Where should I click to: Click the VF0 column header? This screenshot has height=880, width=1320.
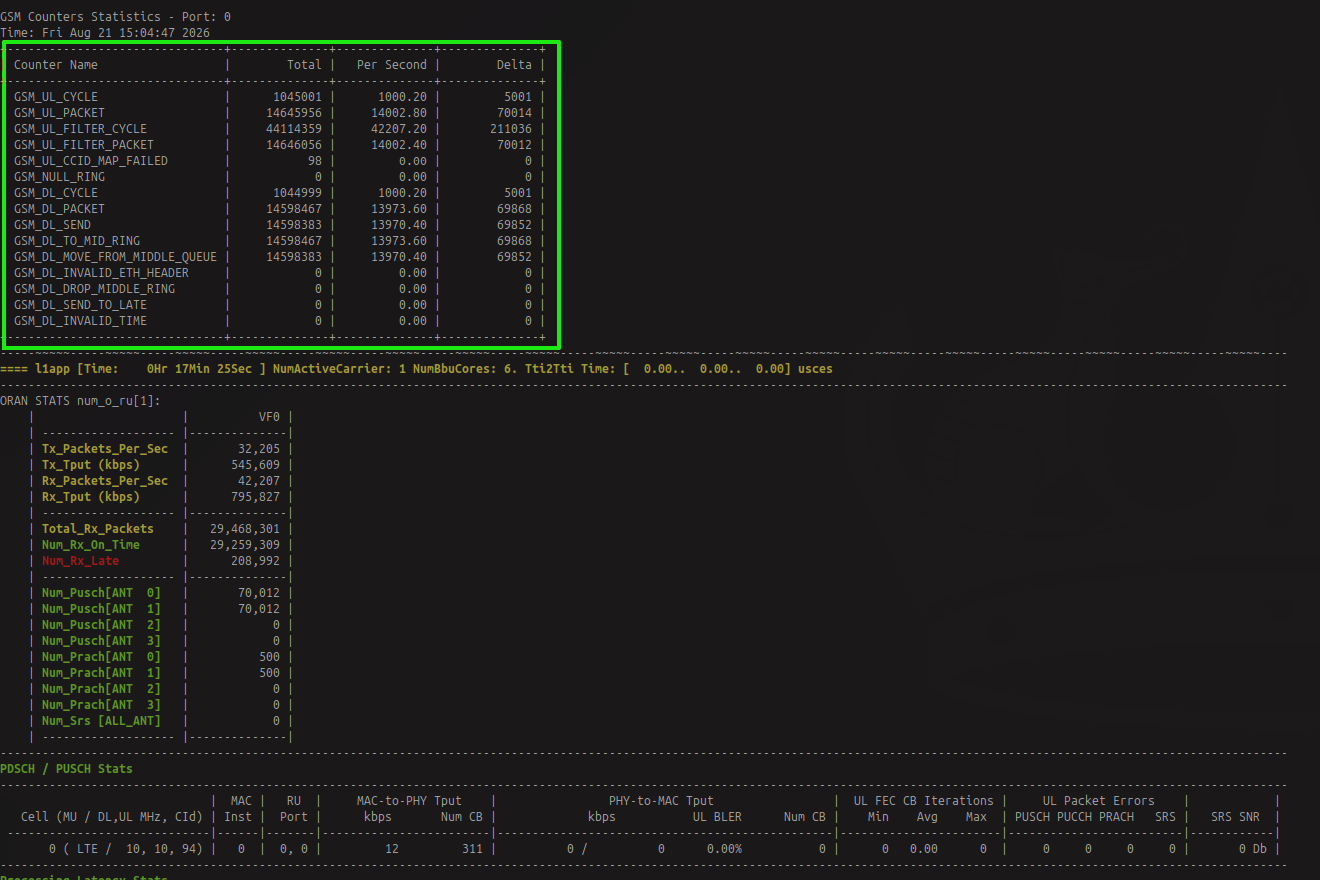point(270,417)
